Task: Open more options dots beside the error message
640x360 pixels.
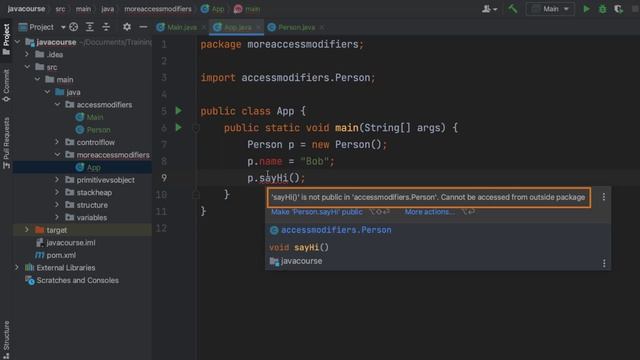Action: point(604,197)
